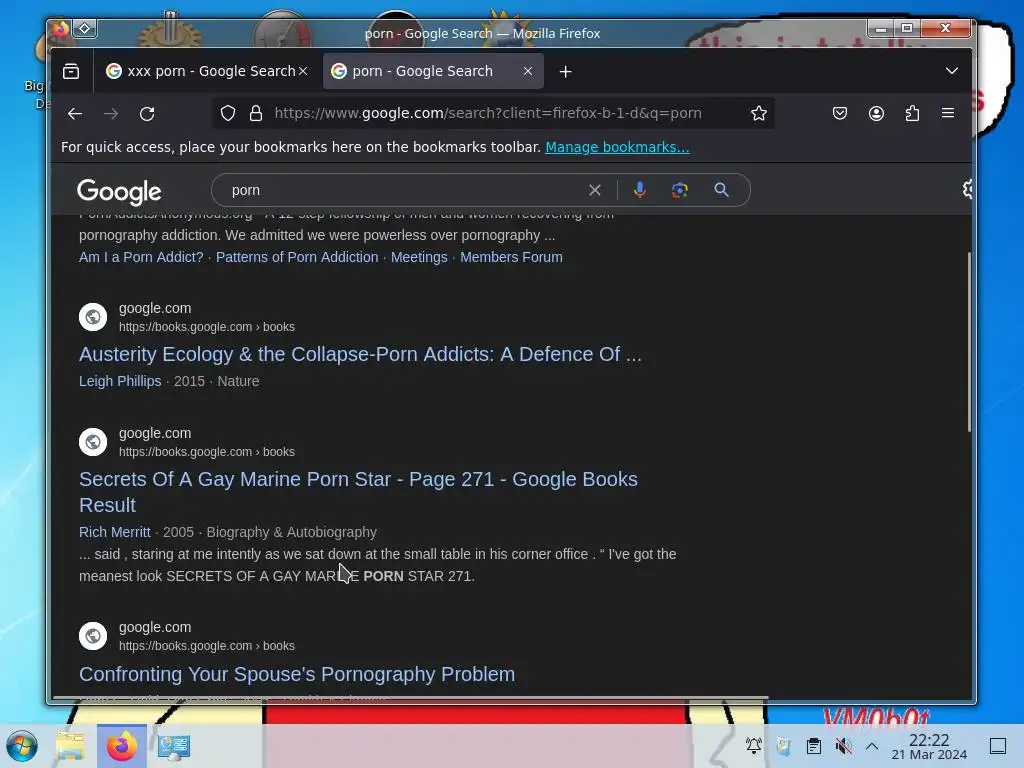Image resolution: width=1024 pixels, height=768 pixels.
Task: Open Firefox window menu icon in titlebar
Action: 60,29
